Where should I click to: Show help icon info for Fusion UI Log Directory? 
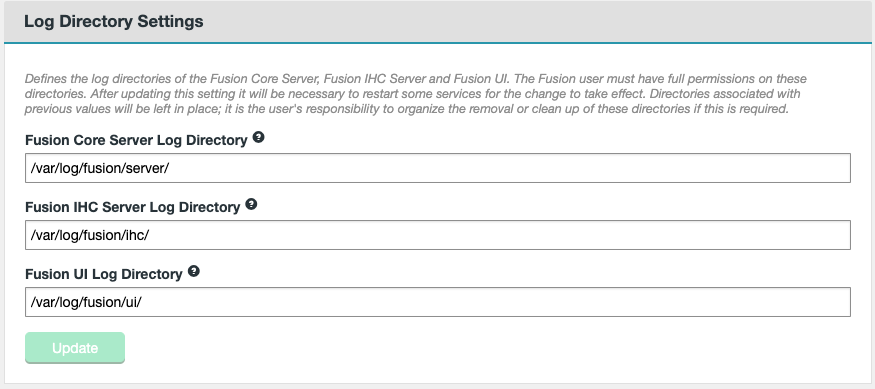point(194,271)
